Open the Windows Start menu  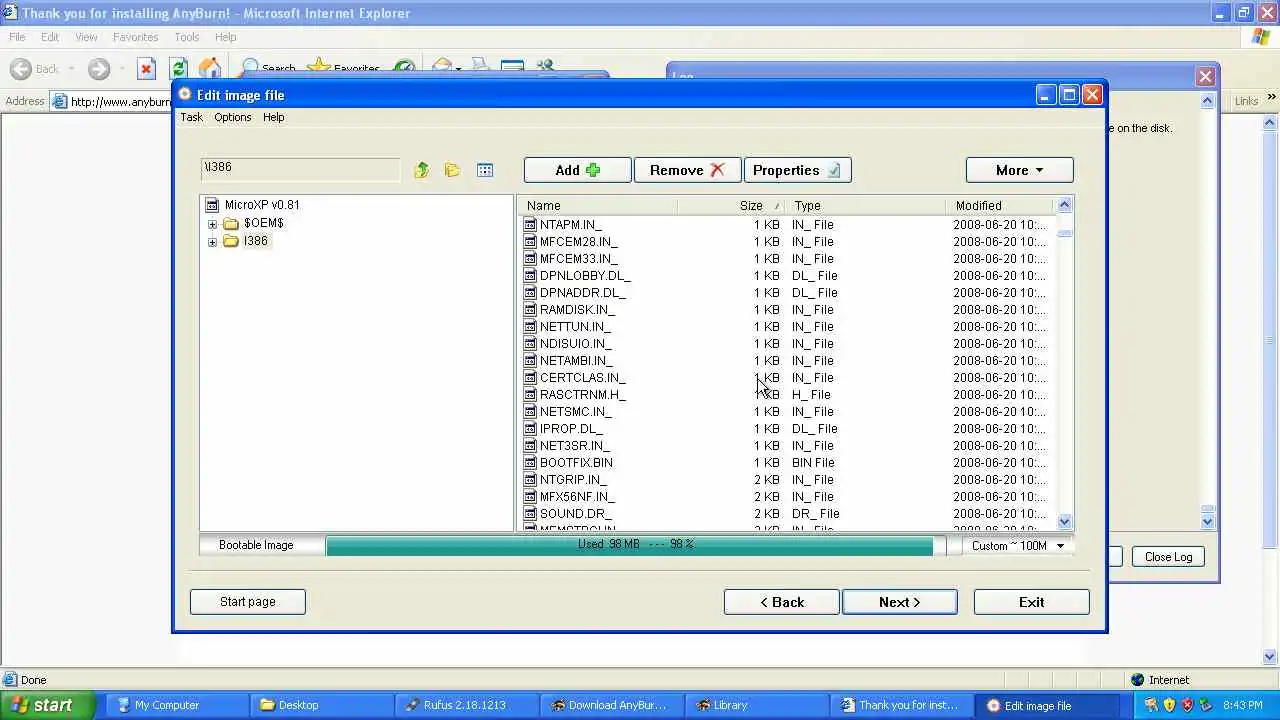pyautogui.click(x=48, y=705)
